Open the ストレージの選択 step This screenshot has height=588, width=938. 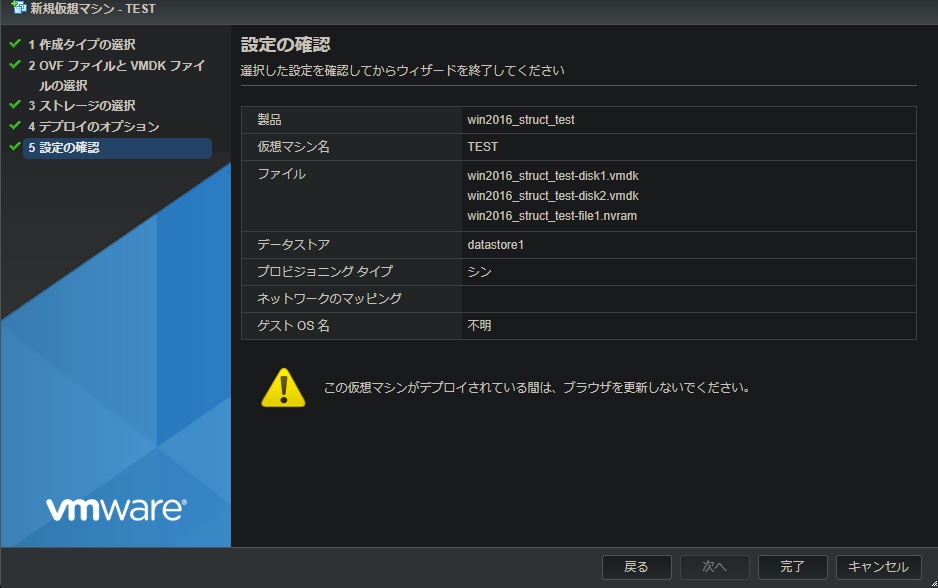pos(92,105)
